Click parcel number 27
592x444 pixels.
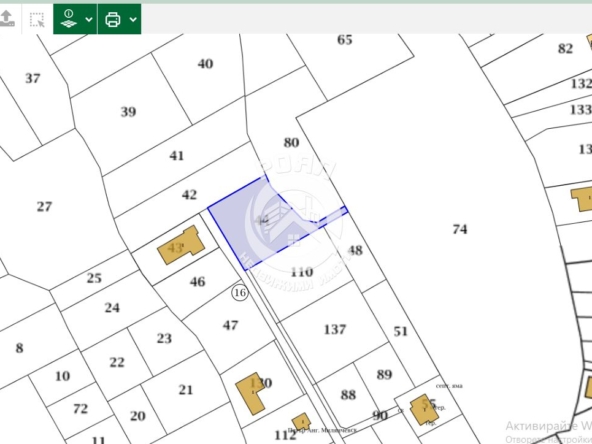(44, 207)
